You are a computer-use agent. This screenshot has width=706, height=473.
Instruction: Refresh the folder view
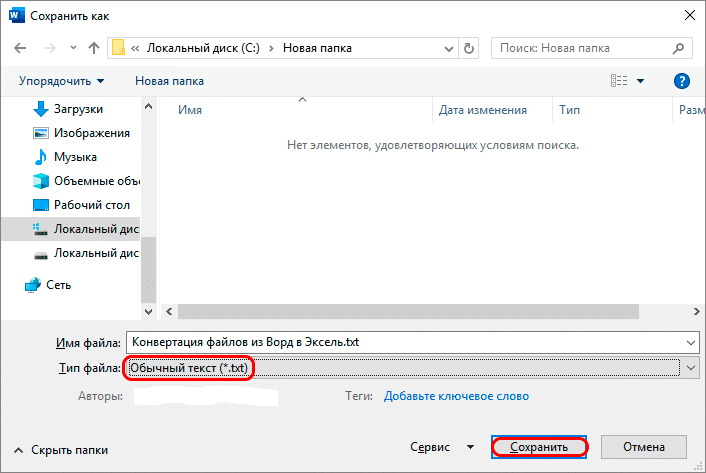point(469,48)
